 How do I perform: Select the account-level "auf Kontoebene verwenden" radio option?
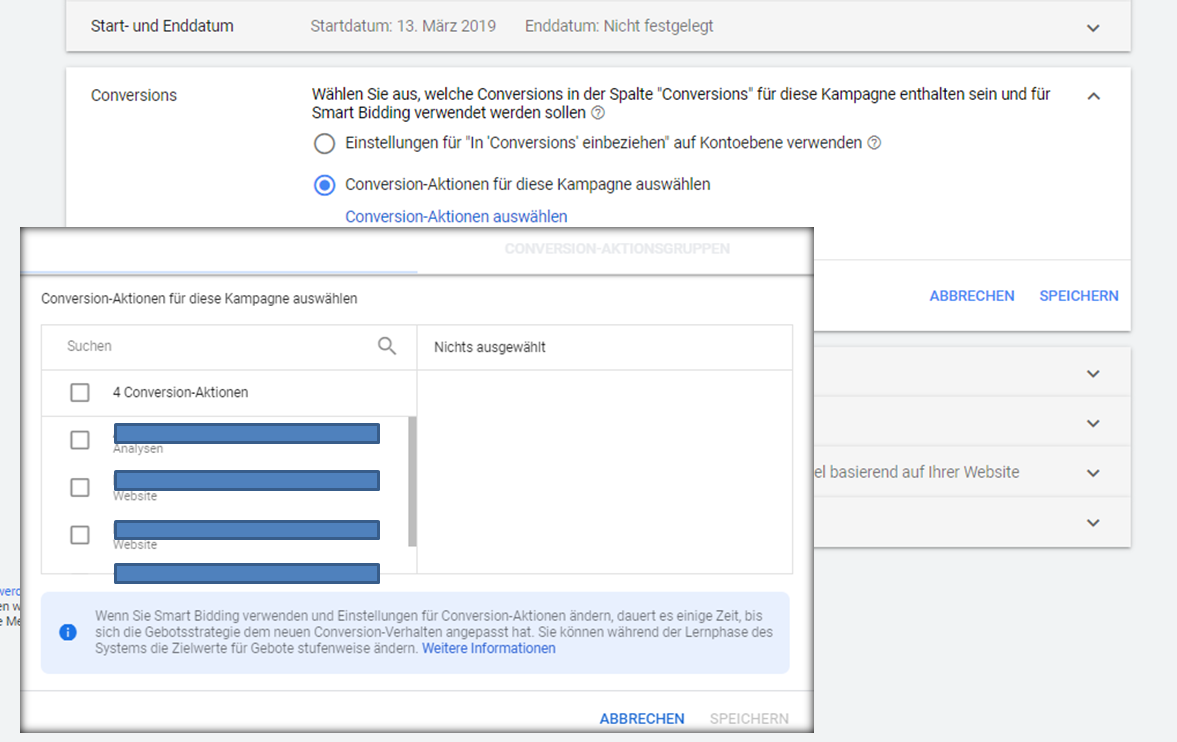point(324,144)
